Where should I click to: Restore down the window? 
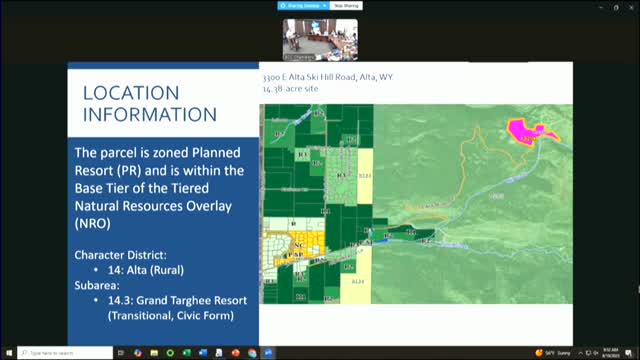(x=616, y=7)
